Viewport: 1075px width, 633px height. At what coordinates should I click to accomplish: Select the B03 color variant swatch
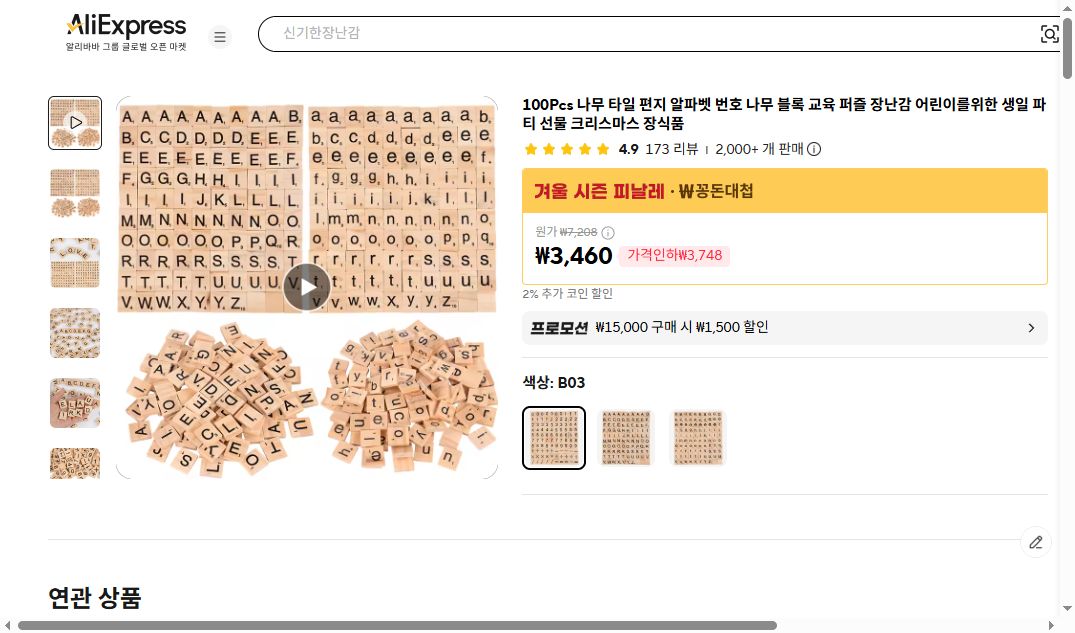coord(553,437)
